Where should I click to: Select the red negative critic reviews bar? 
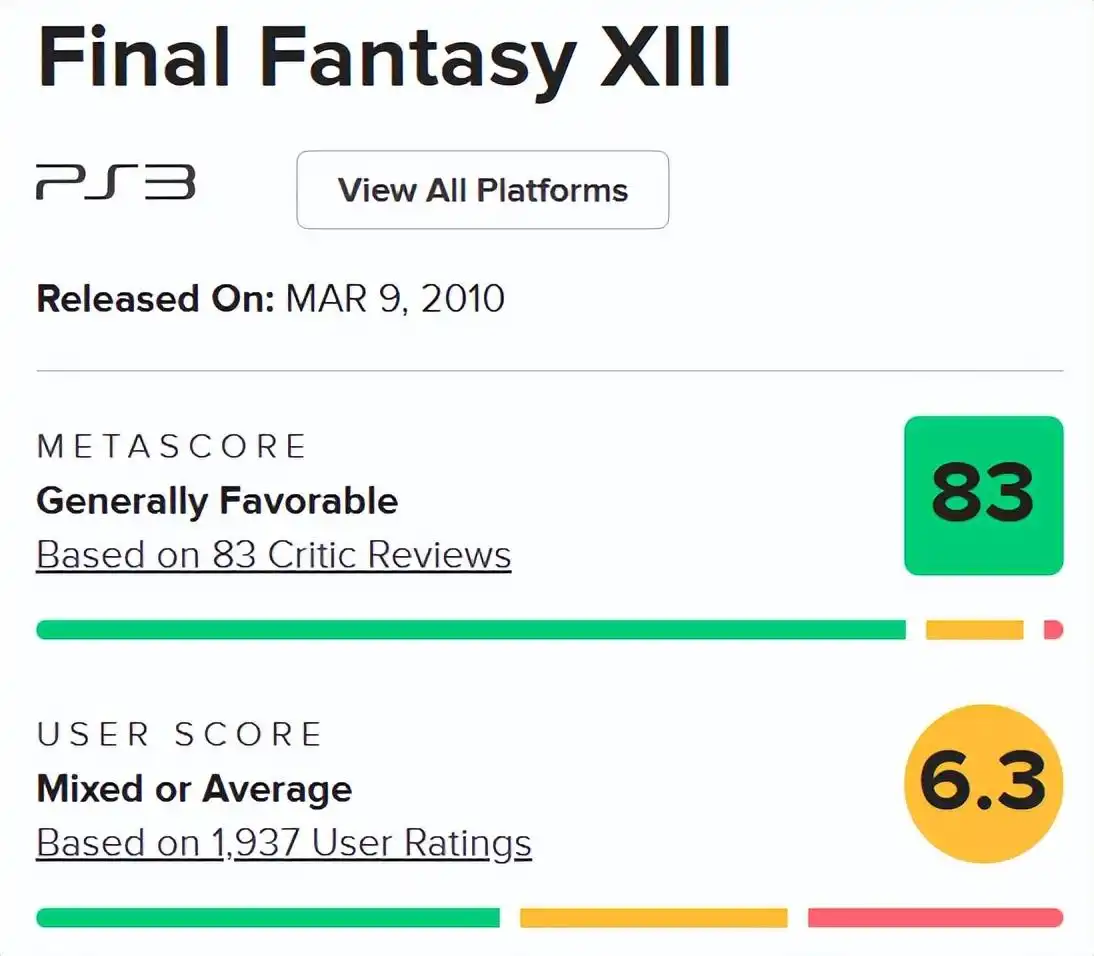point(1052,630)
